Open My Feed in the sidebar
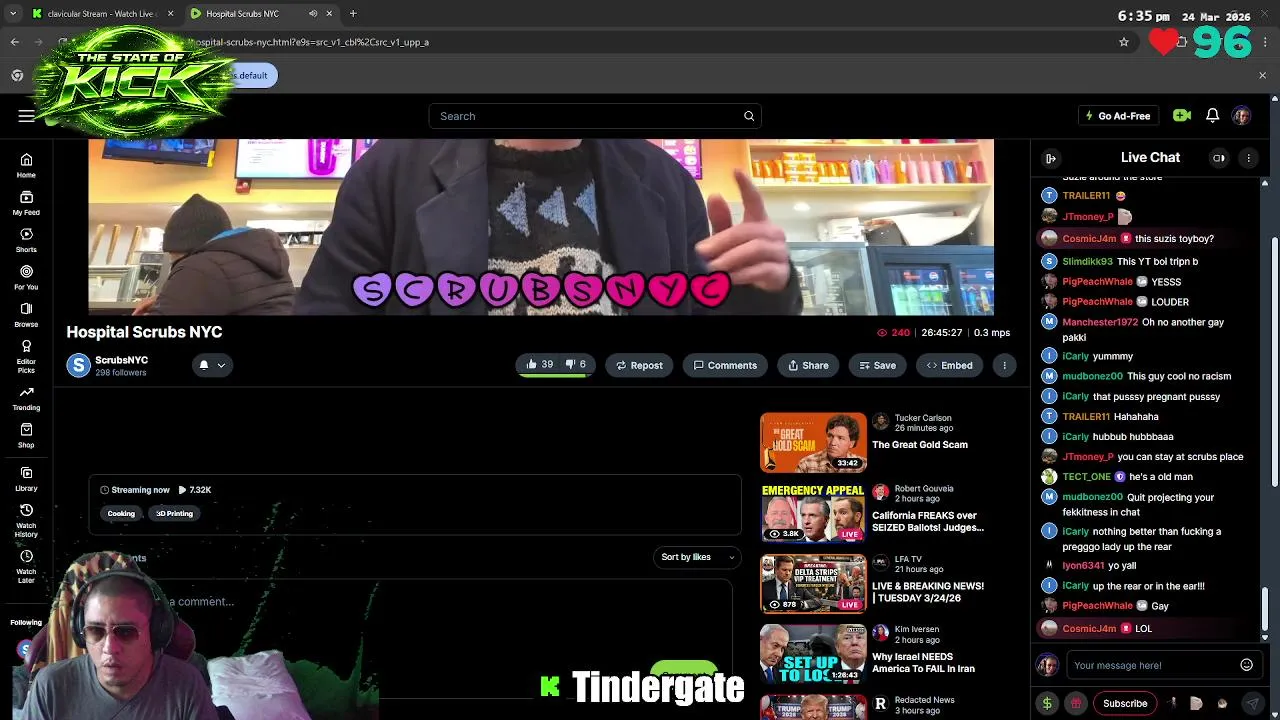The image size is (1280, 720). pos(26,203)
